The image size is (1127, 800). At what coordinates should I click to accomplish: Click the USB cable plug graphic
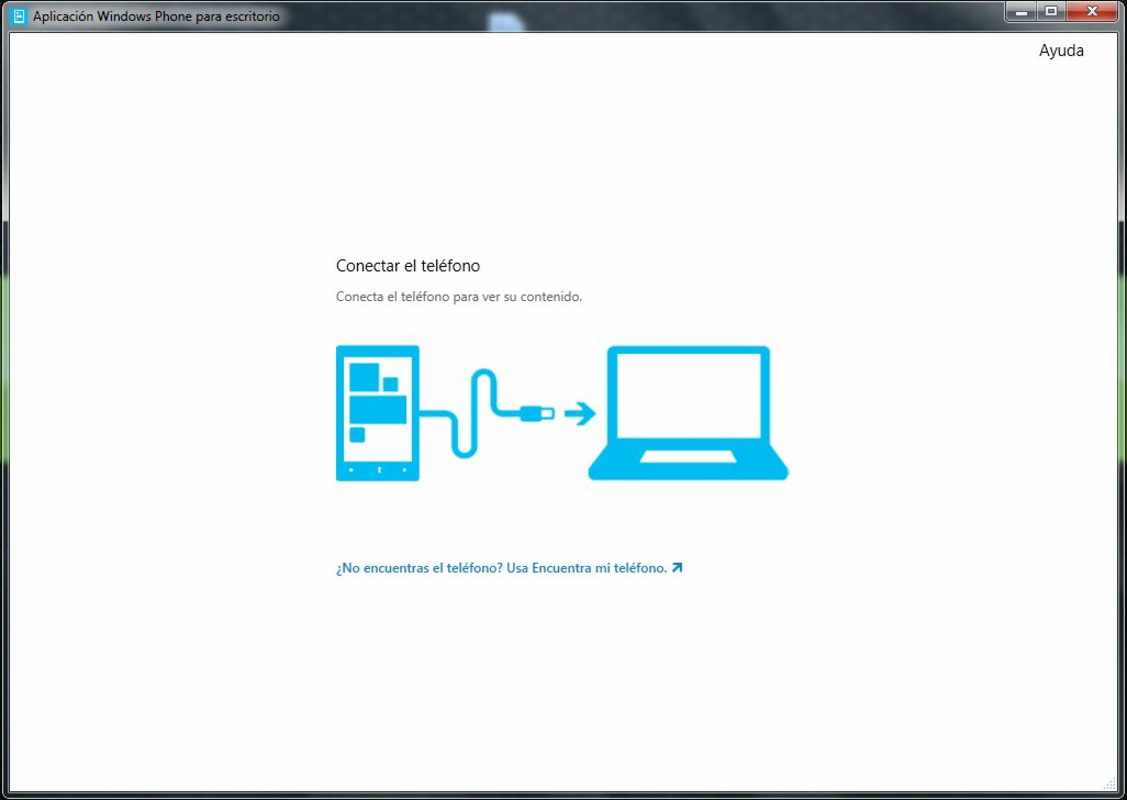click(x=537, y=413)
